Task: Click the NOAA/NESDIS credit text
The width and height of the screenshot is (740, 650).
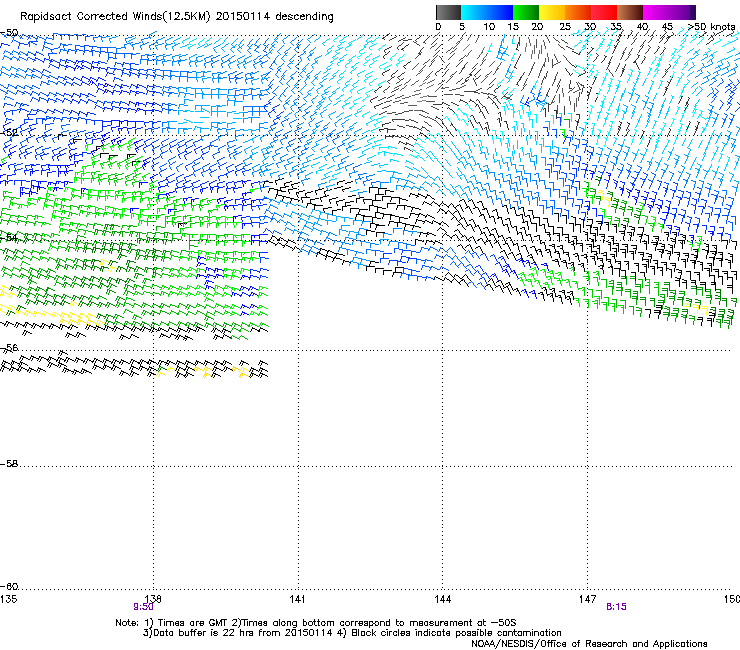Action: pyautogui.click(x=589, y=644)
